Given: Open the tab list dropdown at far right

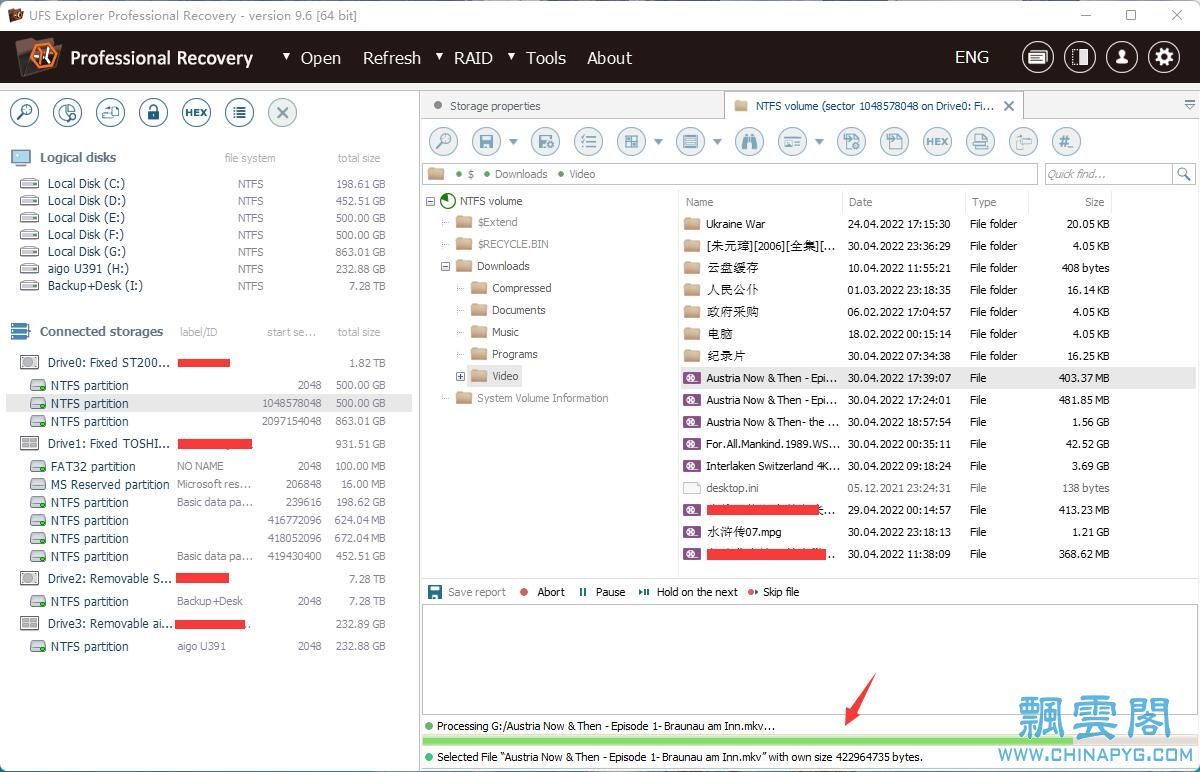Looking at the screenshot, I should (x=1189, y=105).
